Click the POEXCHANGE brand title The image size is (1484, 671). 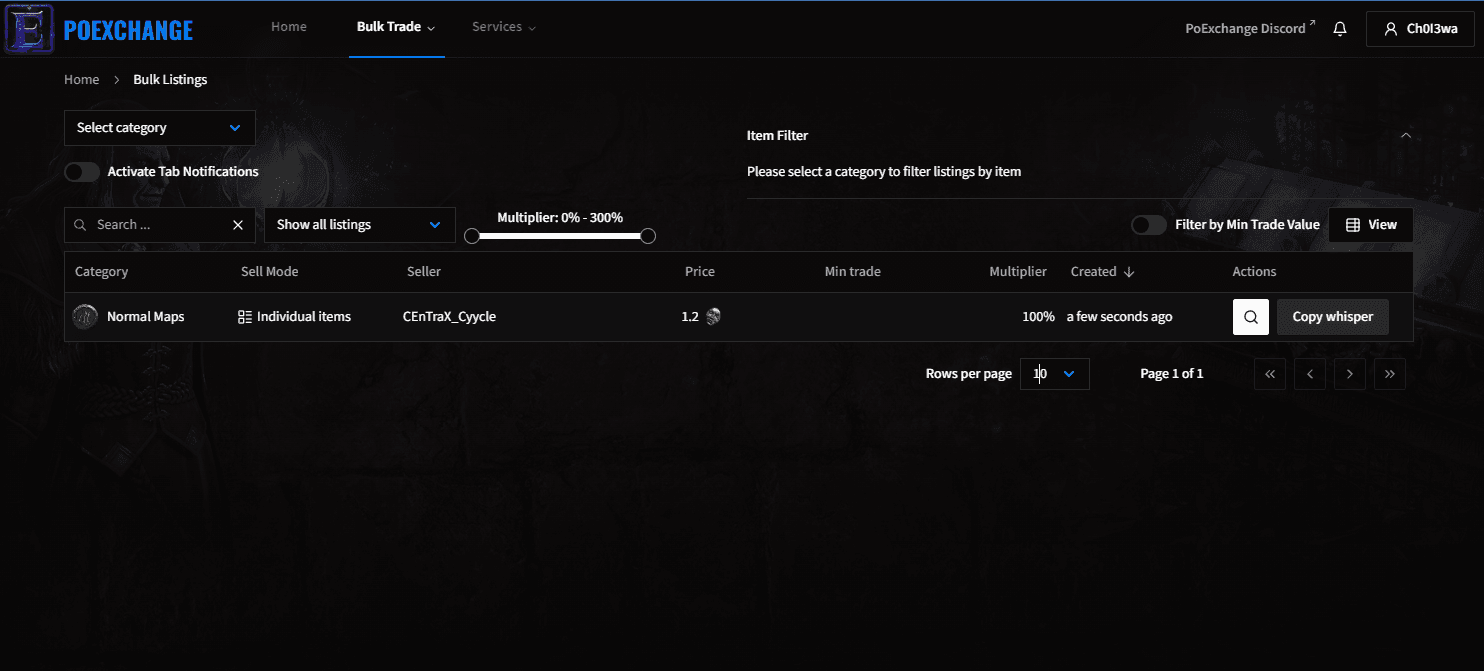click(128, 30)
